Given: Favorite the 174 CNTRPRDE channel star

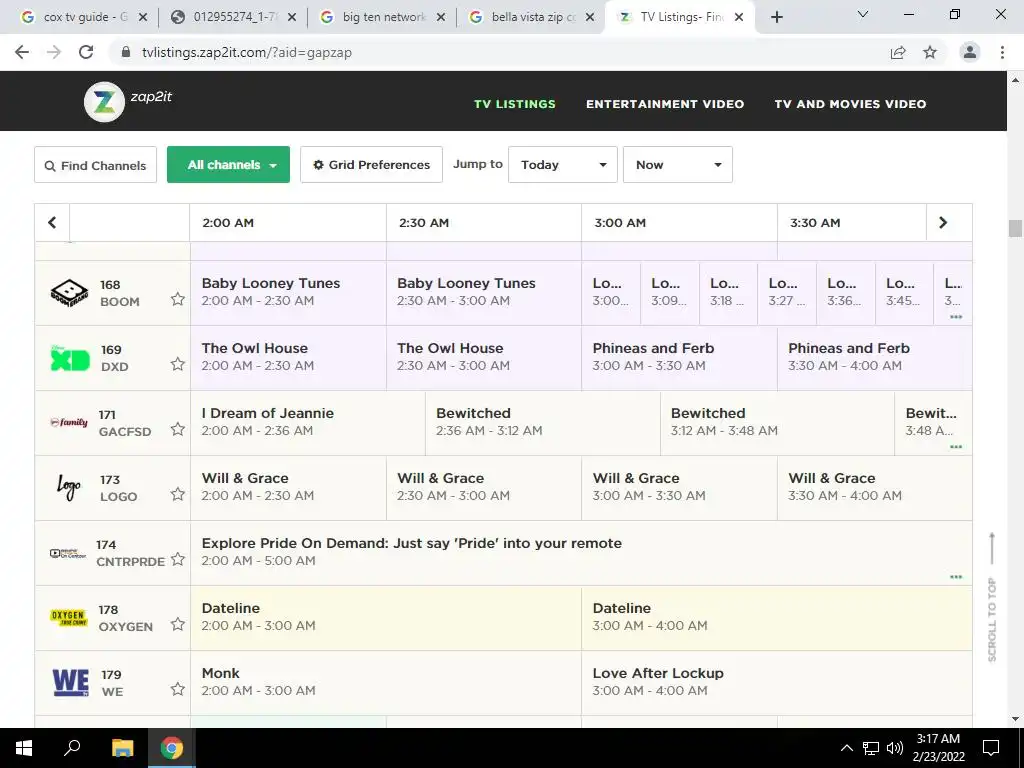Looking at the screenshot, I should pyautogui.click(x=178, y=559).
